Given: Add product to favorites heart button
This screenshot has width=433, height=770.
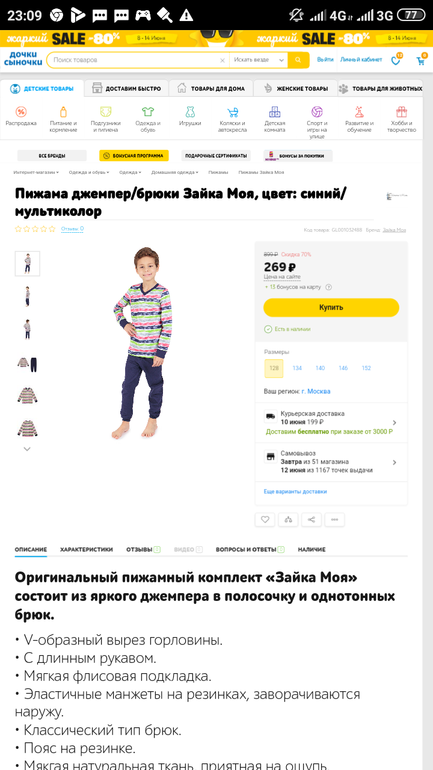Looking at the screenshot, I should (265, 520).
